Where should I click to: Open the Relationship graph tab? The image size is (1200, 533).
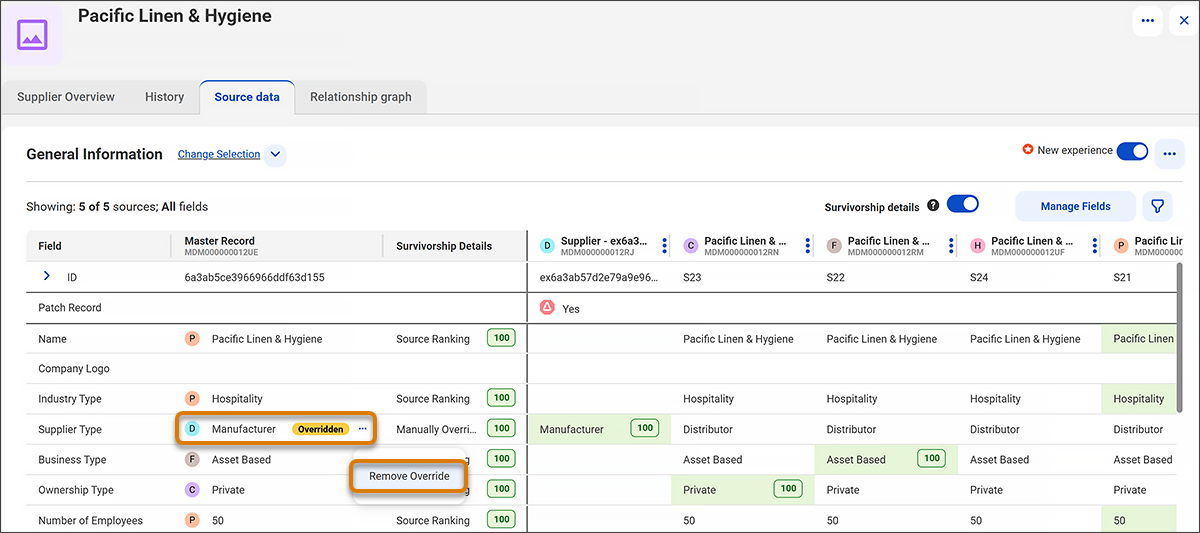[360, 97]
